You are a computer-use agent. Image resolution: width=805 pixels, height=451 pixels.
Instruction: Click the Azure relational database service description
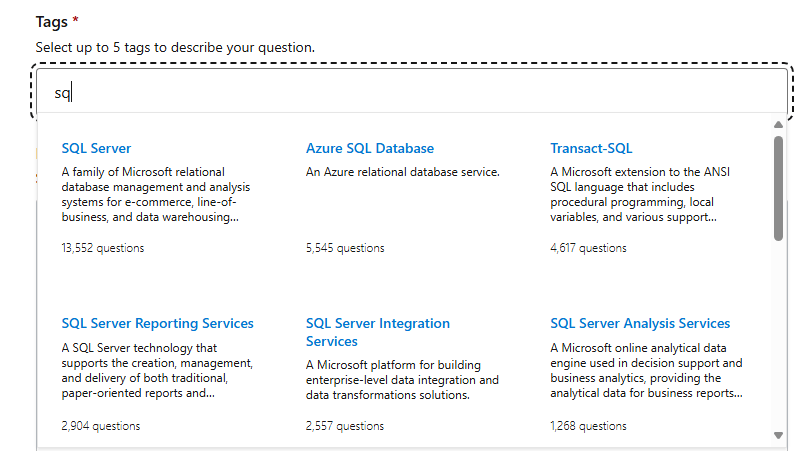(x=402, y=172)
